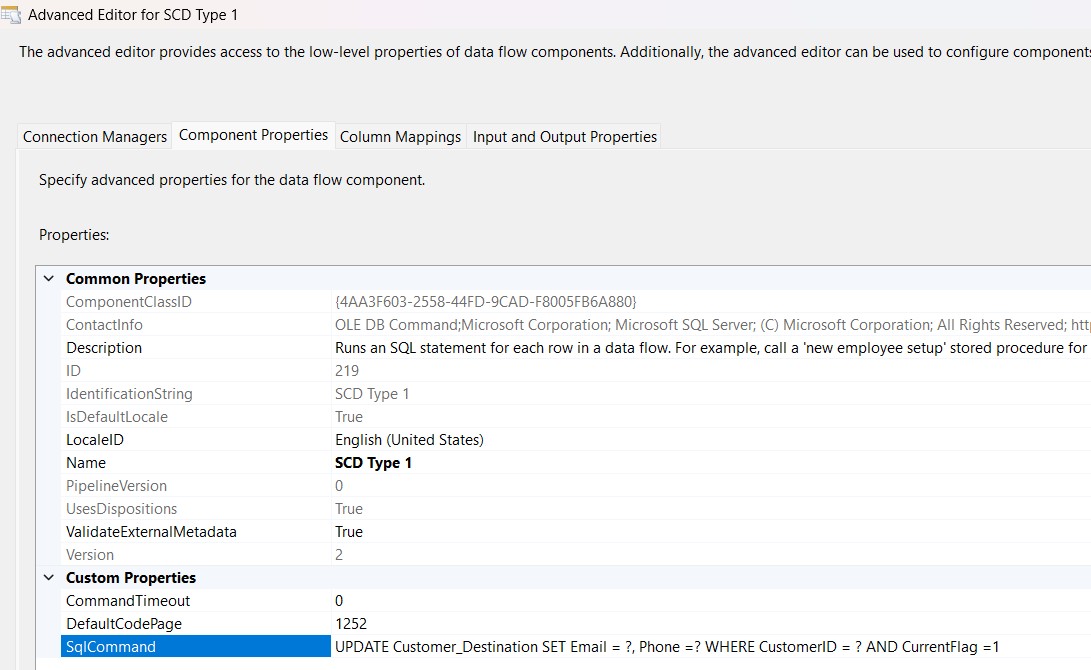1091x670 pixels.
Task: Collapse the Common Properties section
Action: tap(49, 279)
